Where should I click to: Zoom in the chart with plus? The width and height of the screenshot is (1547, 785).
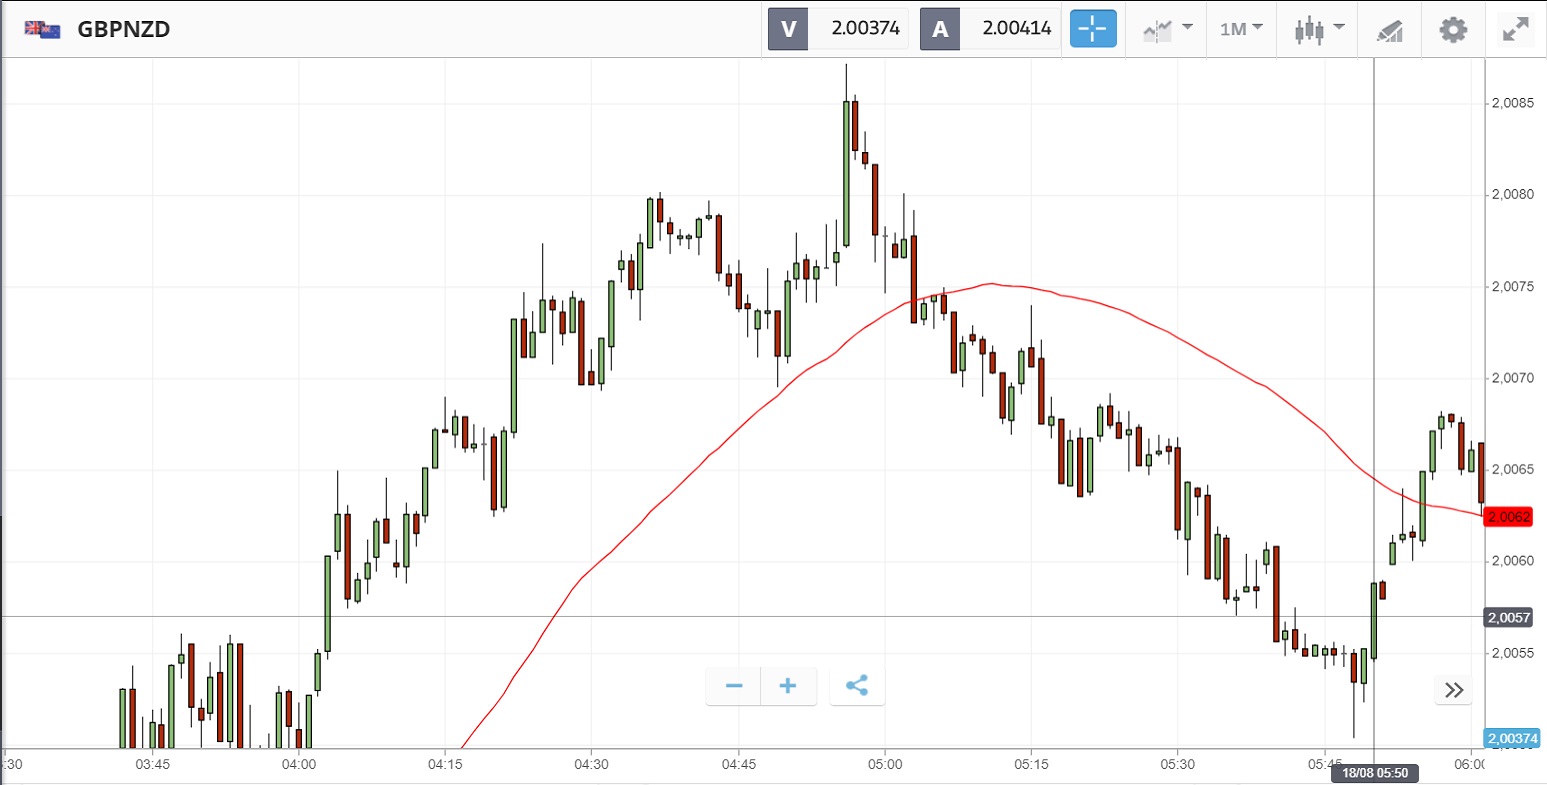(788, 686)
